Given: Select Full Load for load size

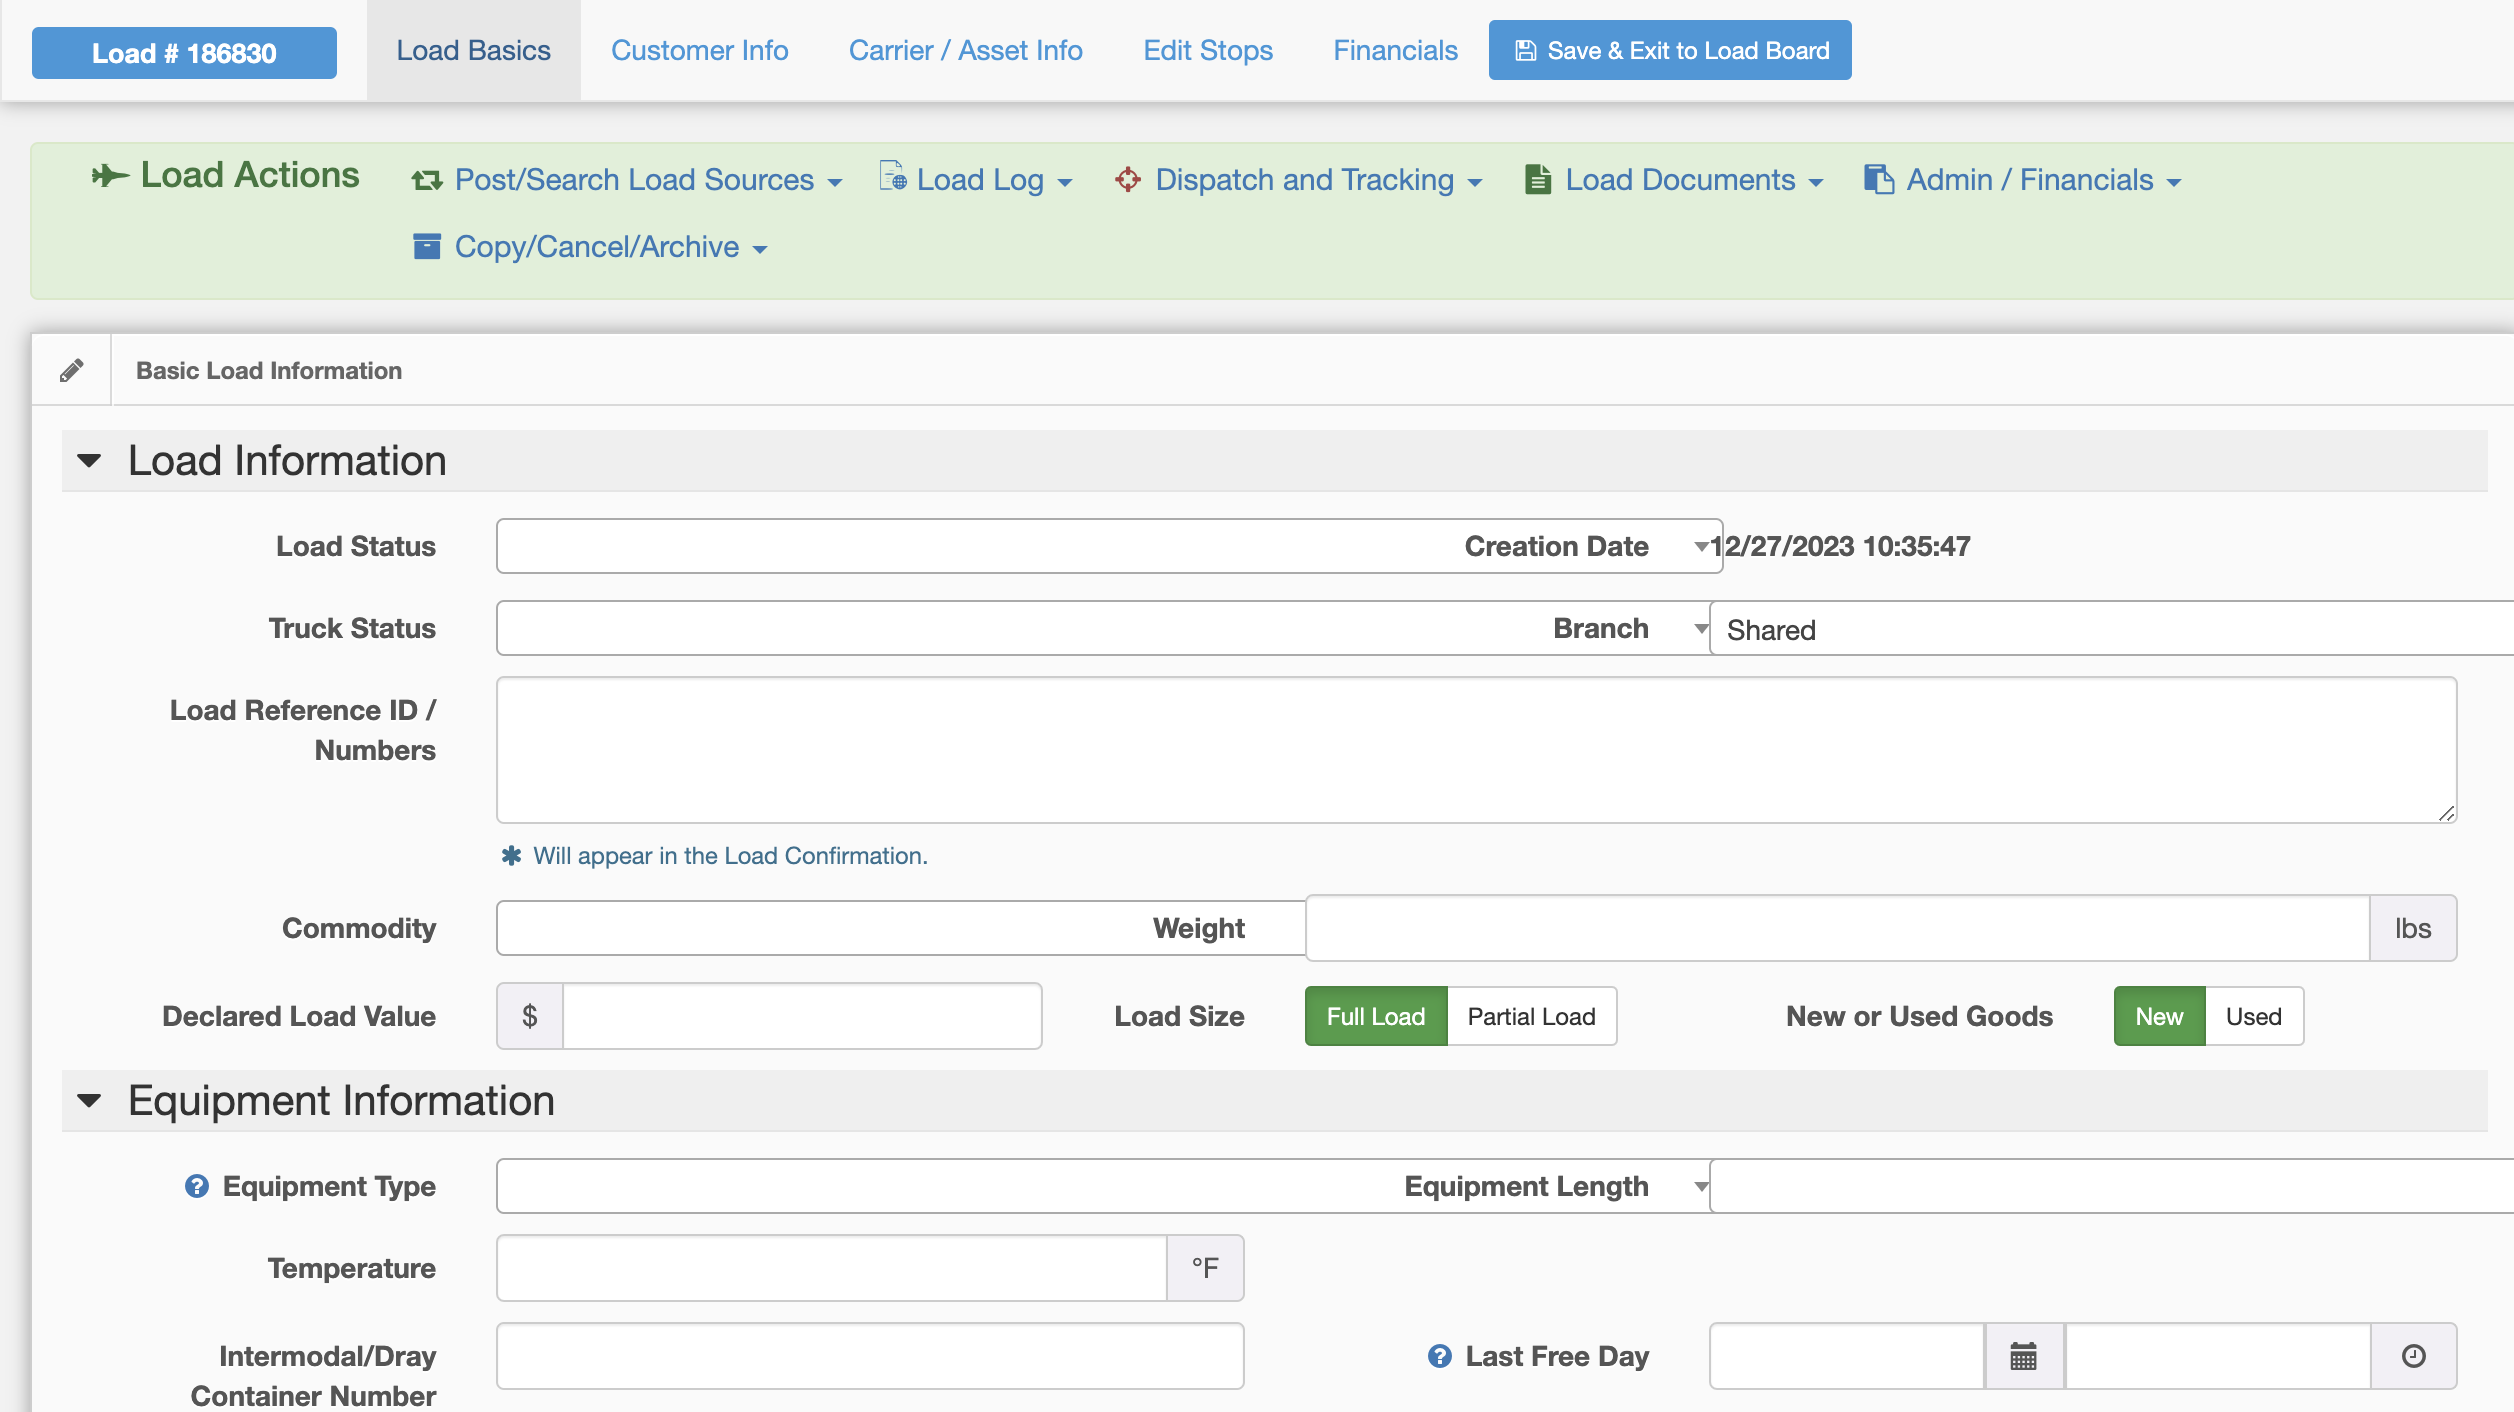Looking at the screenshot, I should pyautogui.click(x=1375, y=1016).
